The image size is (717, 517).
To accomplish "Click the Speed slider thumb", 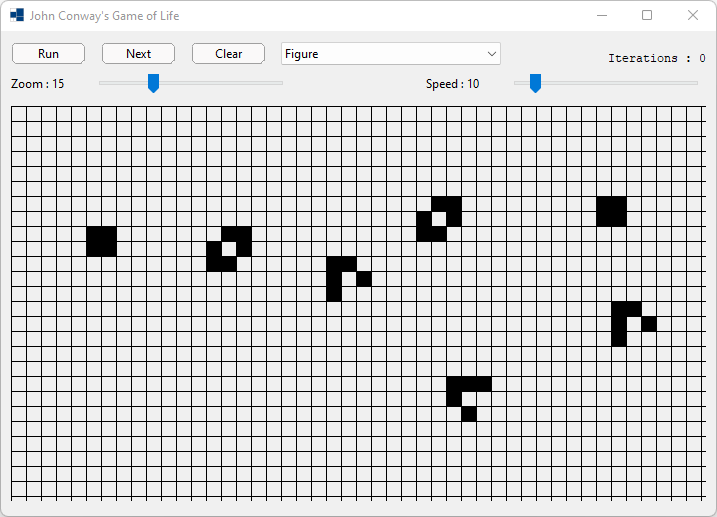I will tap(535, 83).
